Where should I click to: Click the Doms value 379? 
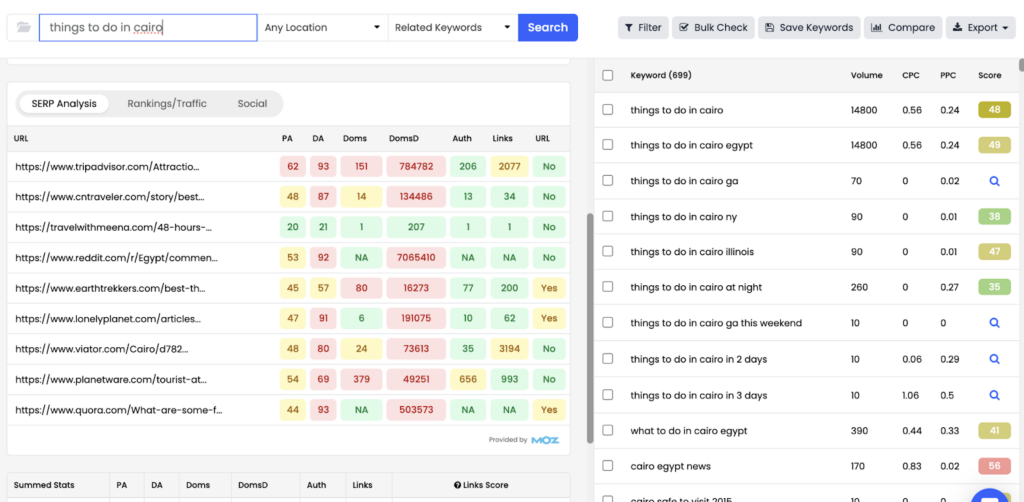361,379
